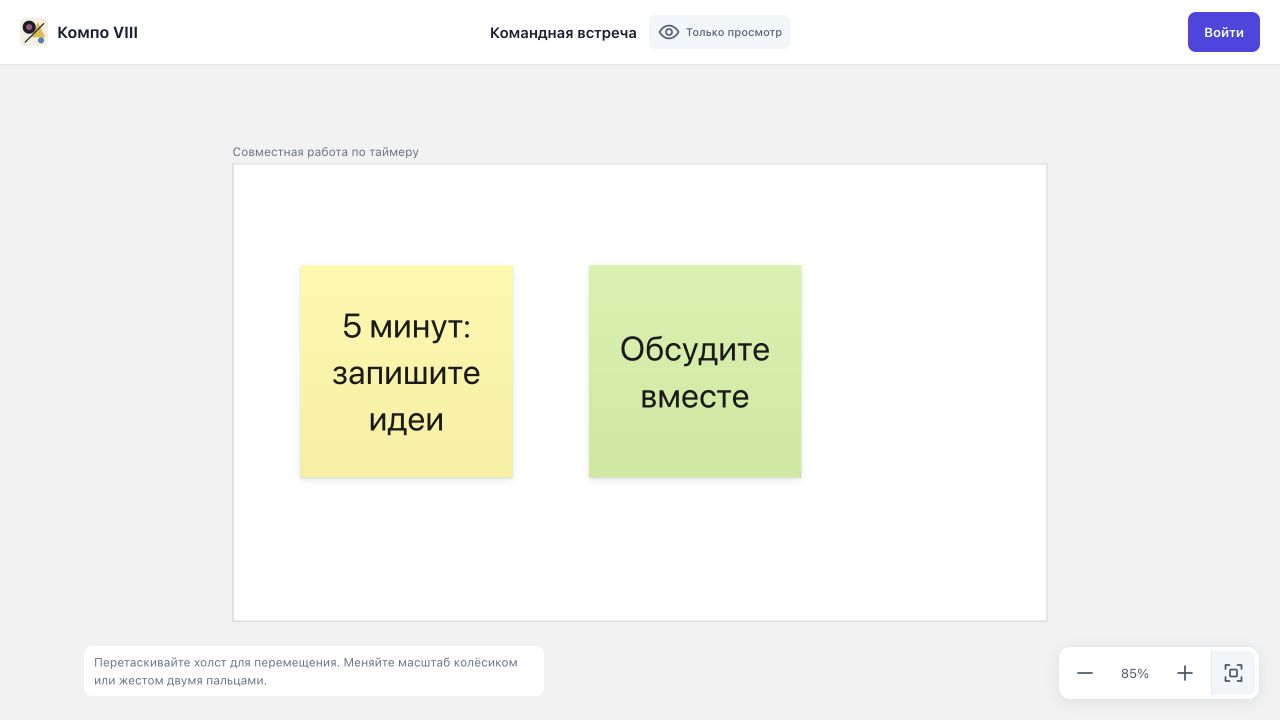Screen dimensions: 1280x720
Task: Click the Войти button
Action: (x=1223, y=32)
